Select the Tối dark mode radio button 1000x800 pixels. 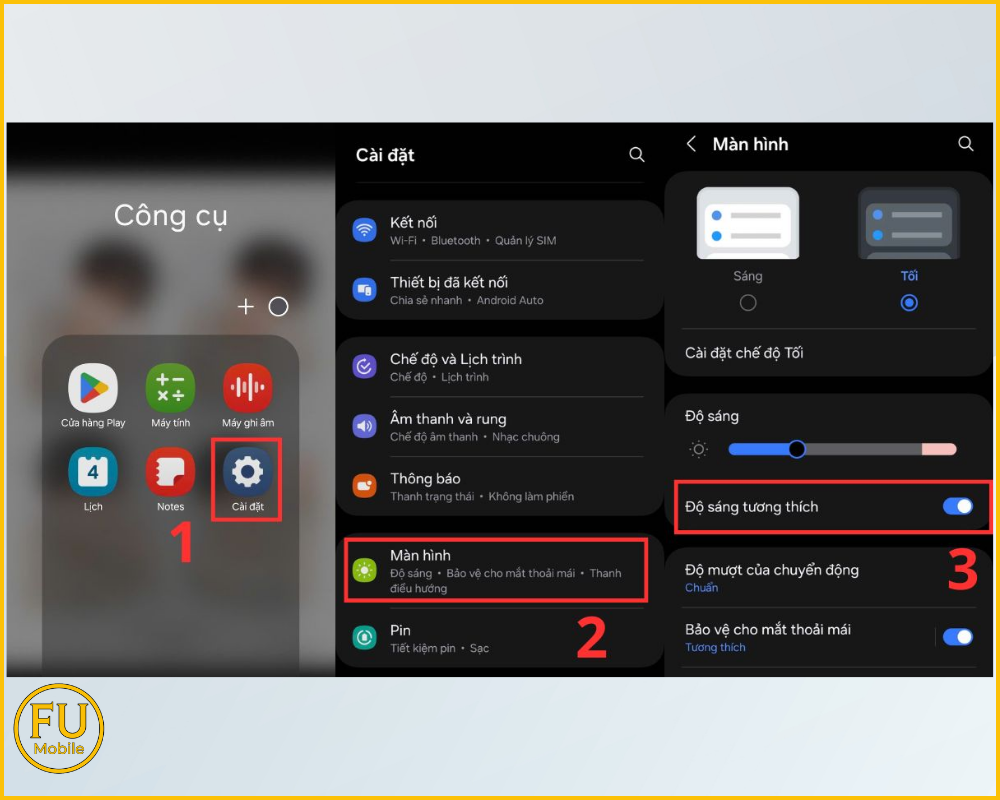coord(909,302)
